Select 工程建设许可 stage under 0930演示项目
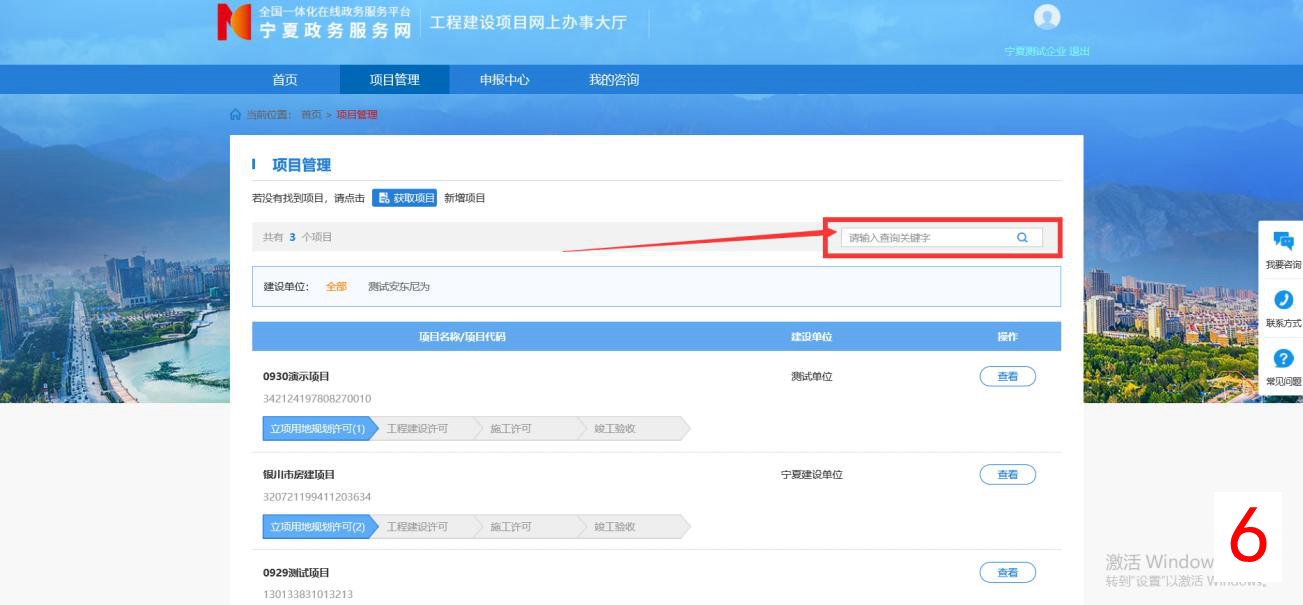Image resolution: width=1303 pixels, height=605 pixels. (x=418, y=429)
